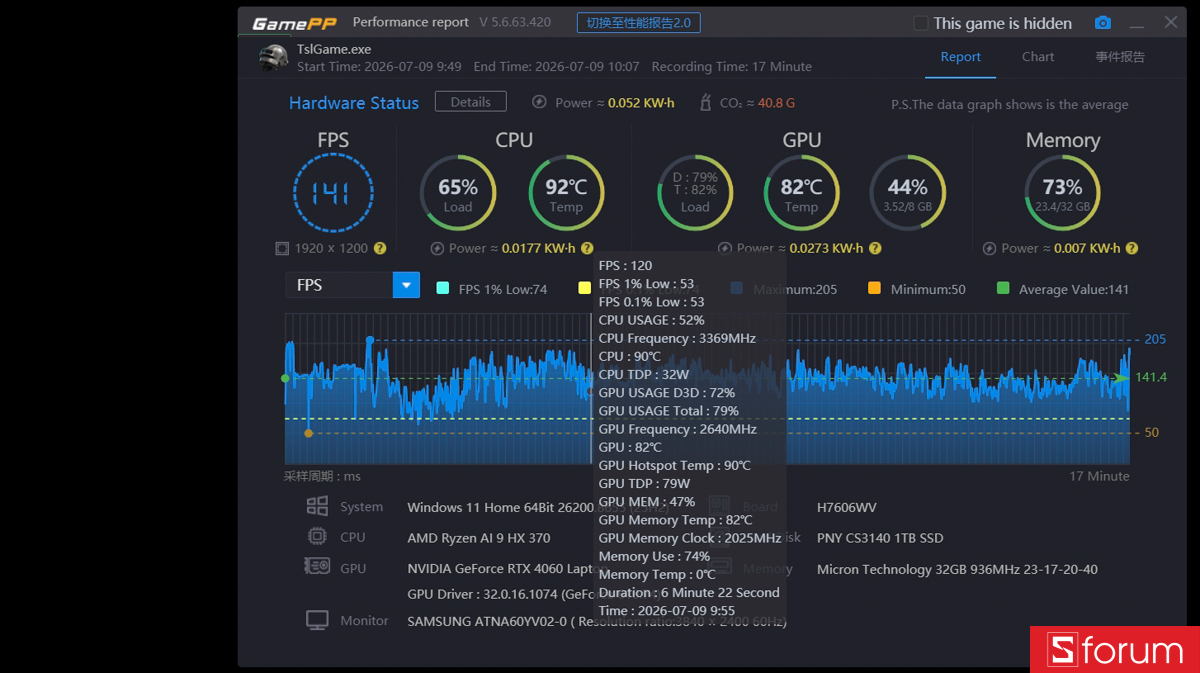Click the GPU Load gauge showing D:79%
This screenshot has width=1200, height=673.
[695, 193]
